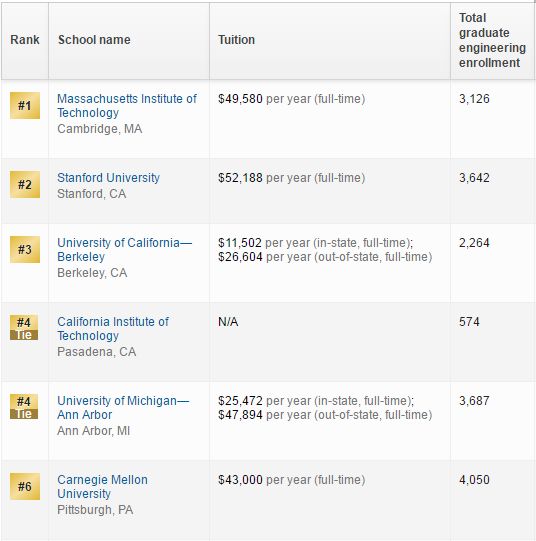Click the gold #6 rank badge
536x541 pixels.
click(25, 486)
